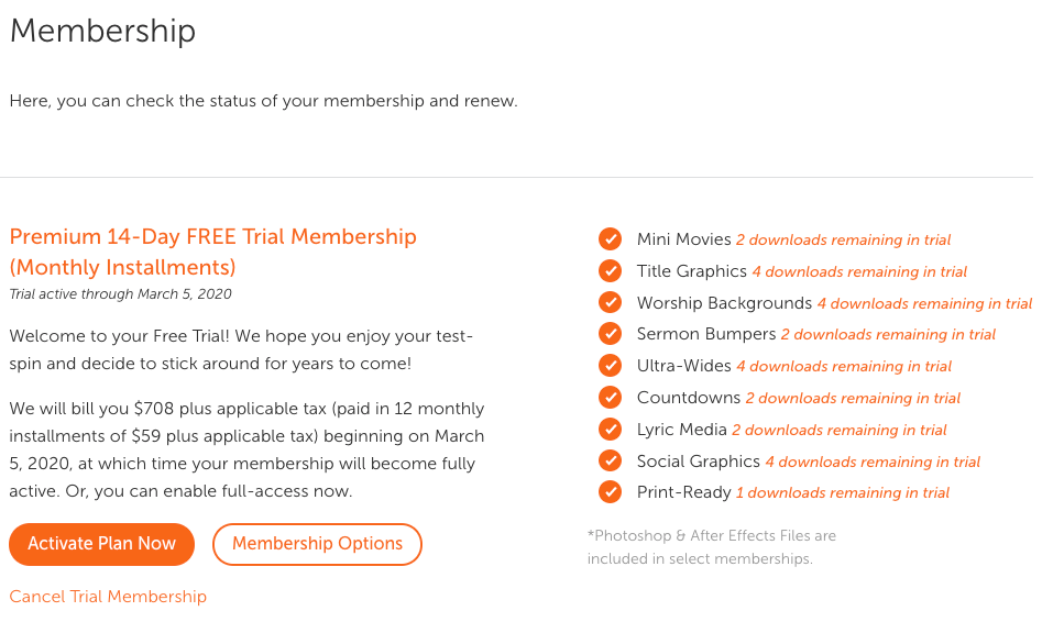
Task: Click the checkmark icon beside Mini Movies
Action: pos(610,239)
